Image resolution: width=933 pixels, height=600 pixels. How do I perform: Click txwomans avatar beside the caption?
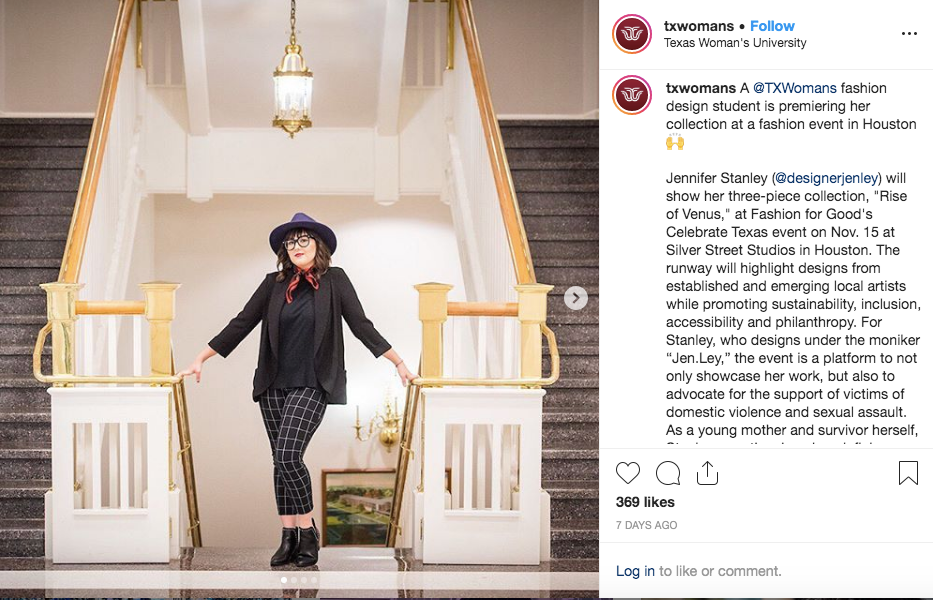point(632,95)
